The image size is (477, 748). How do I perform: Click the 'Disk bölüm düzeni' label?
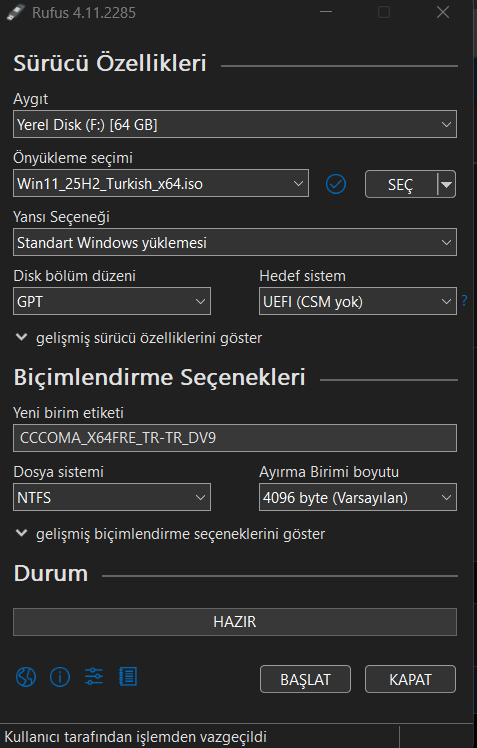click(x=74, y=276)
